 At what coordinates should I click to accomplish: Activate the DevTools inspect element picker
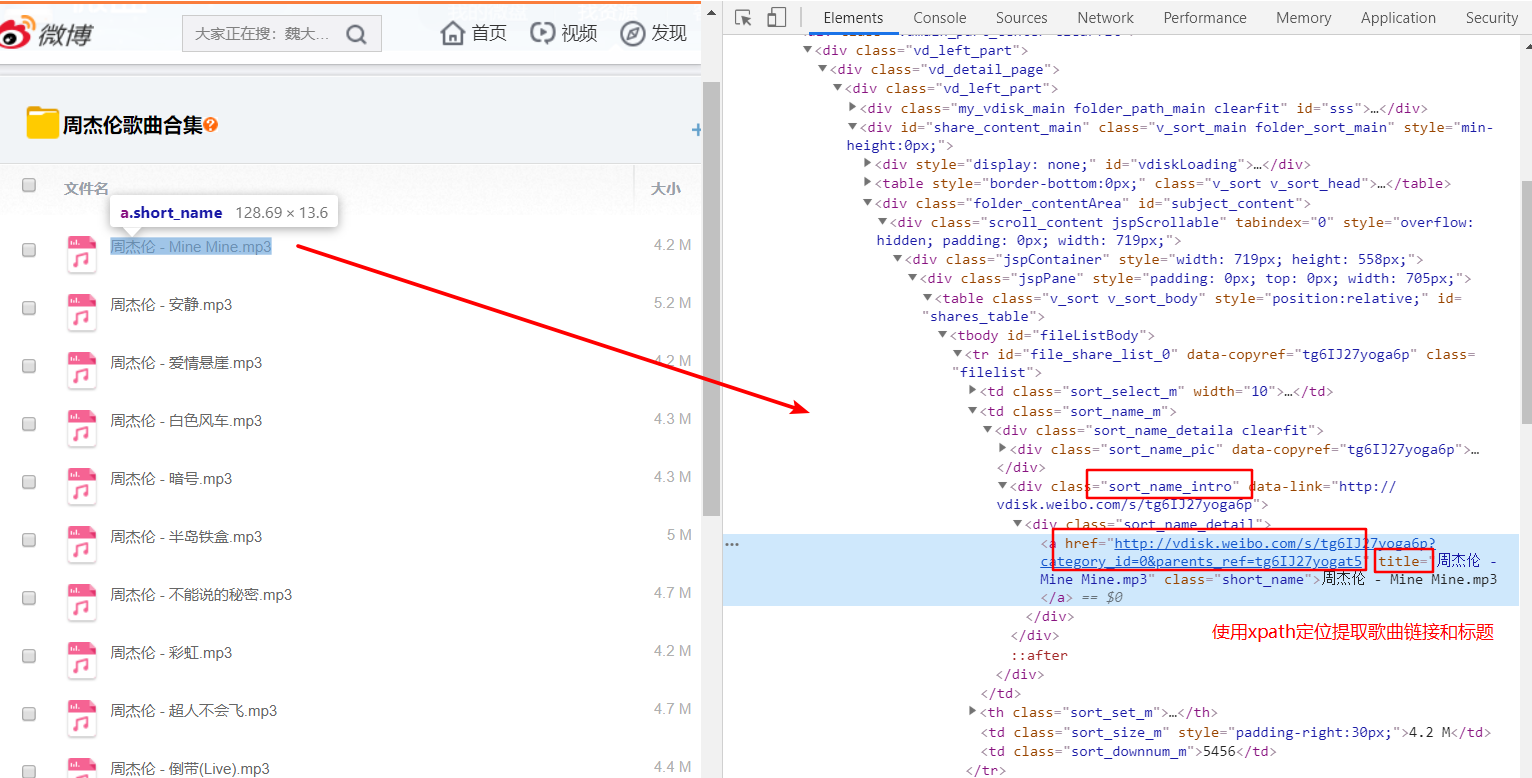coord(743,17)
